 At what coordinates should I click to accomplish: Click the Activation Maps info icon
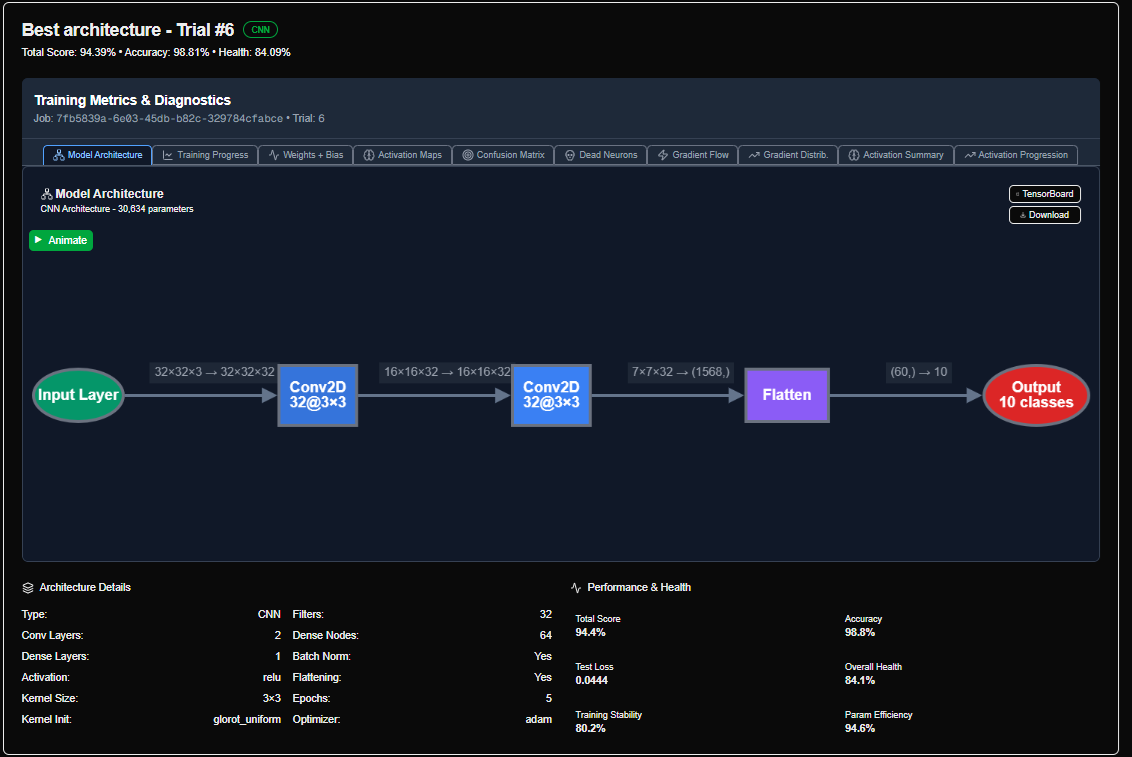[368, 155]
